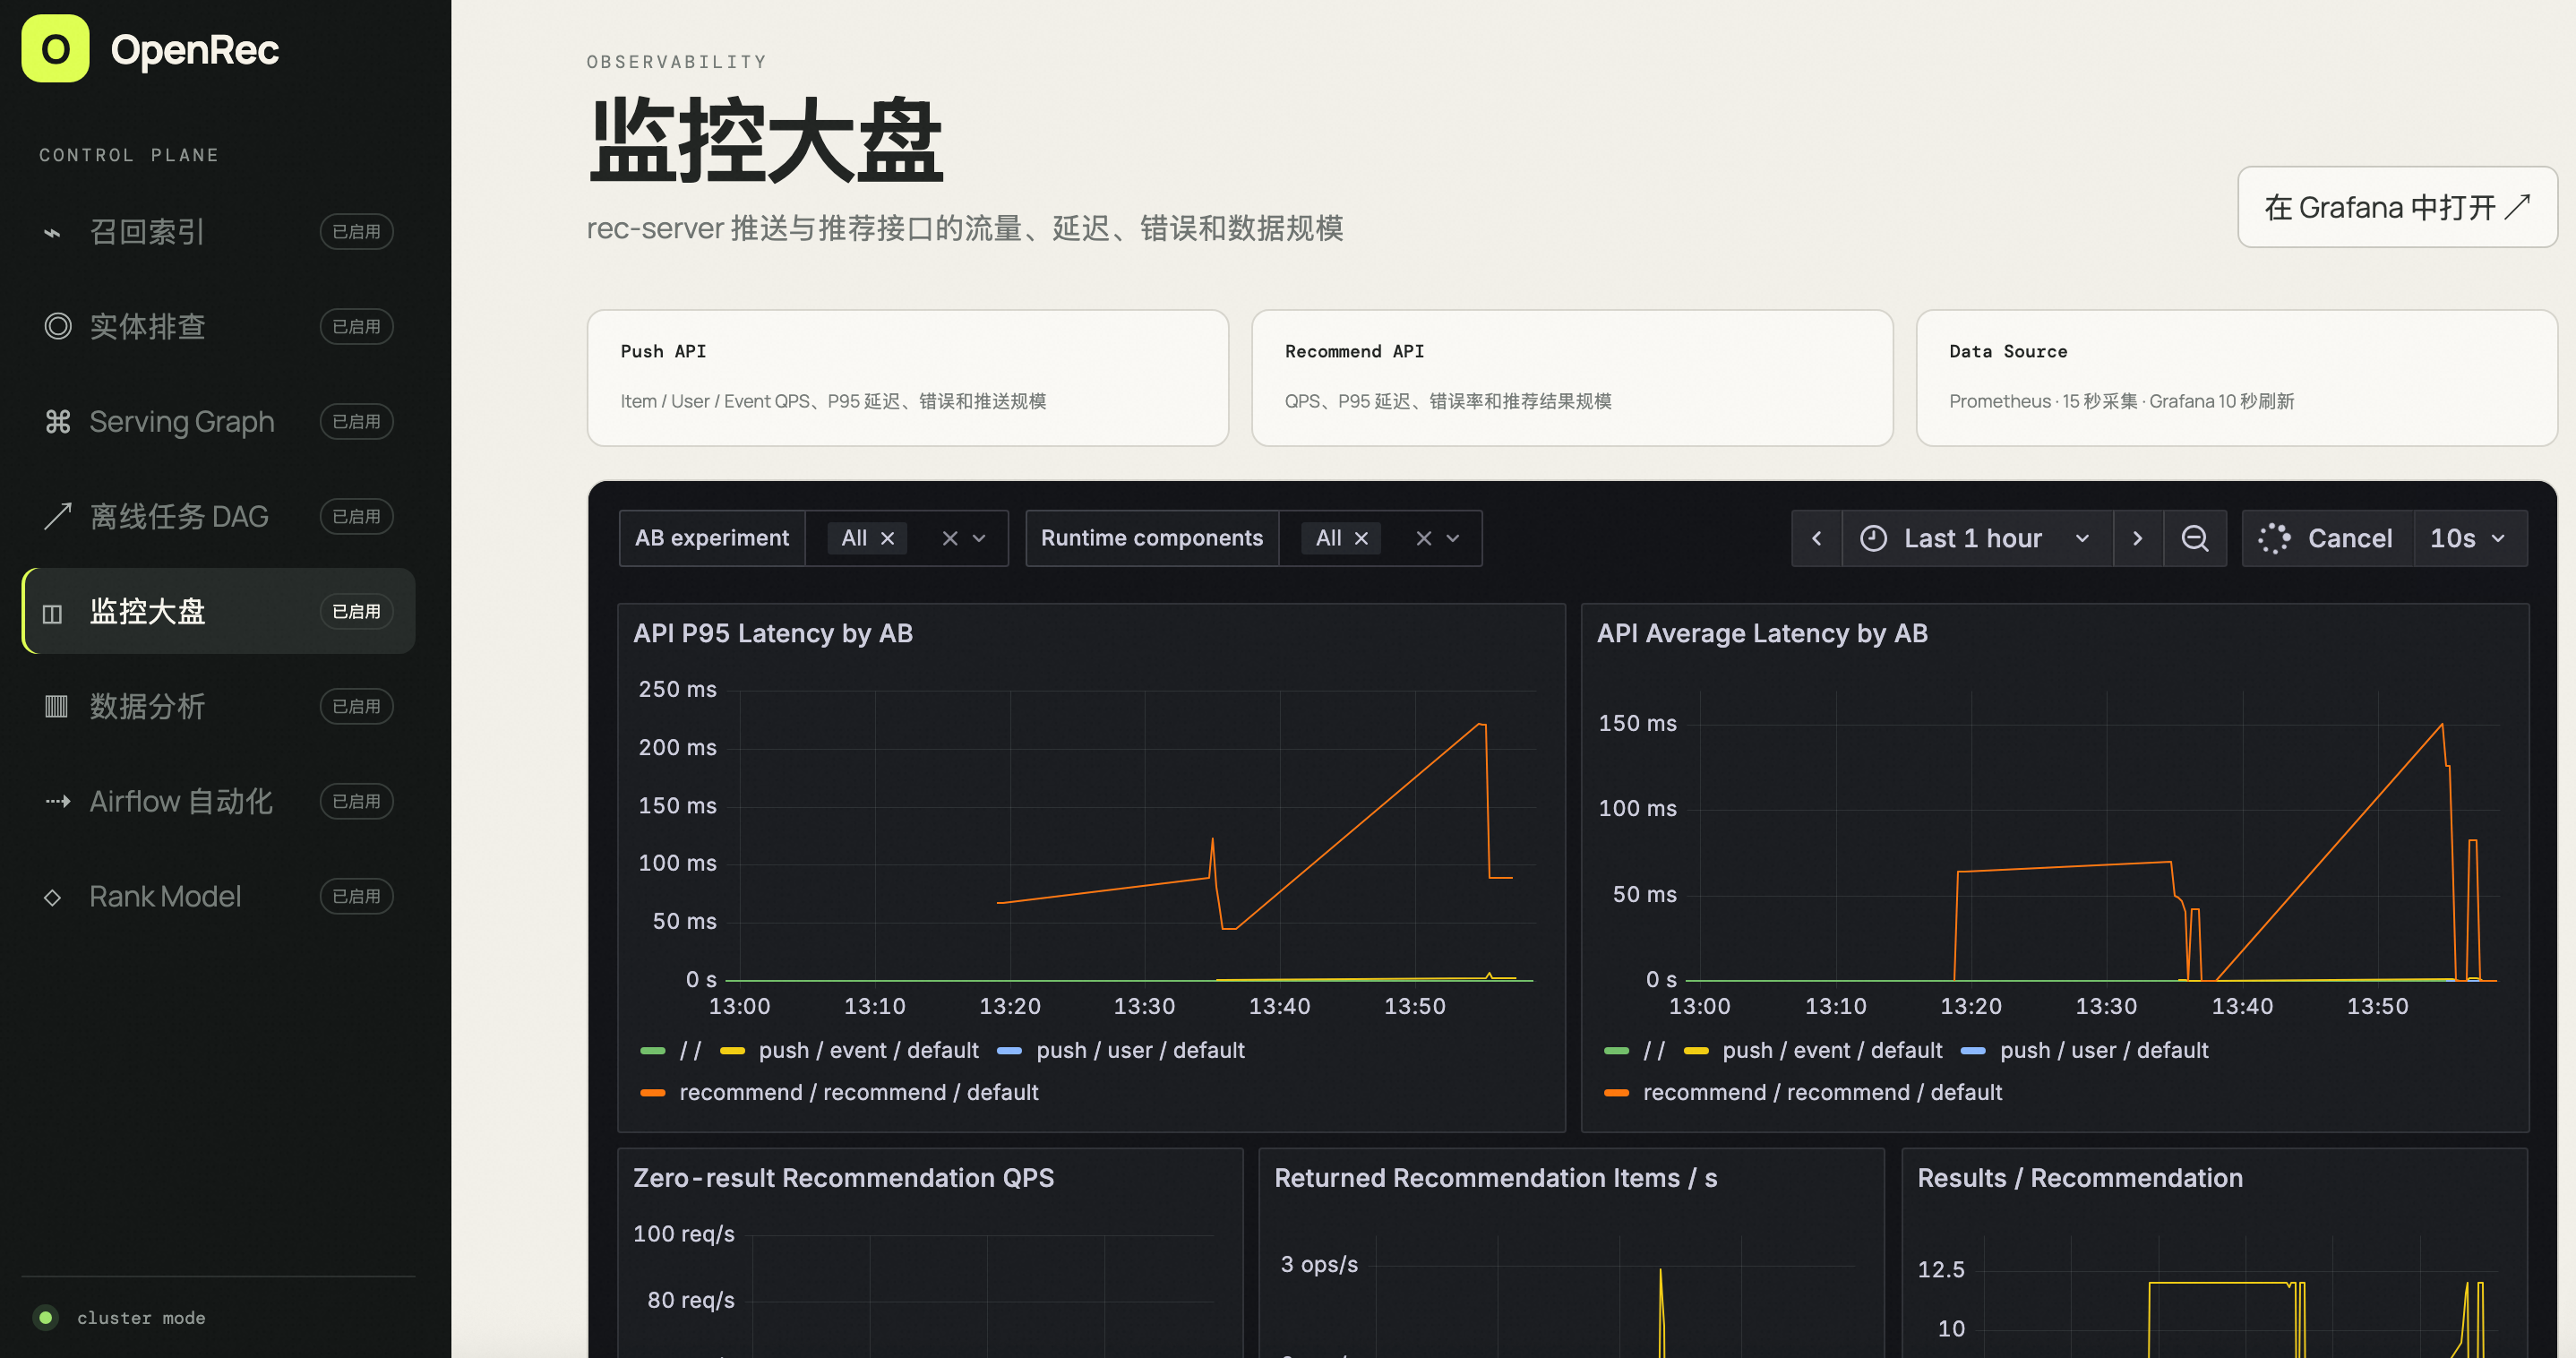
Task: Click the 数据分析 bars icon
Action: 56,707
